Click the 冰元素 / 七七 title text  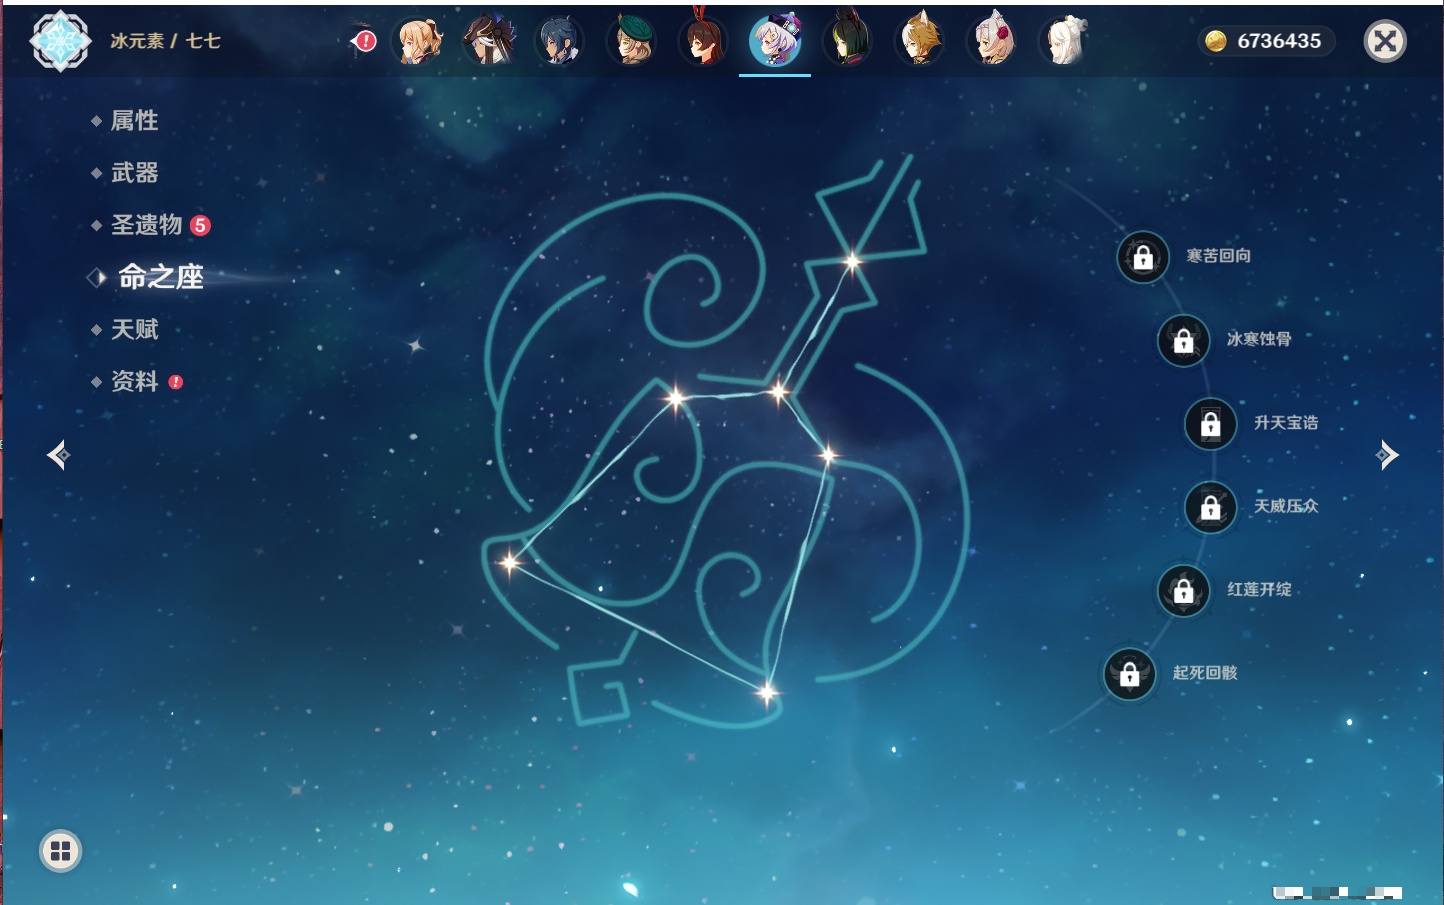coord(165,41)
